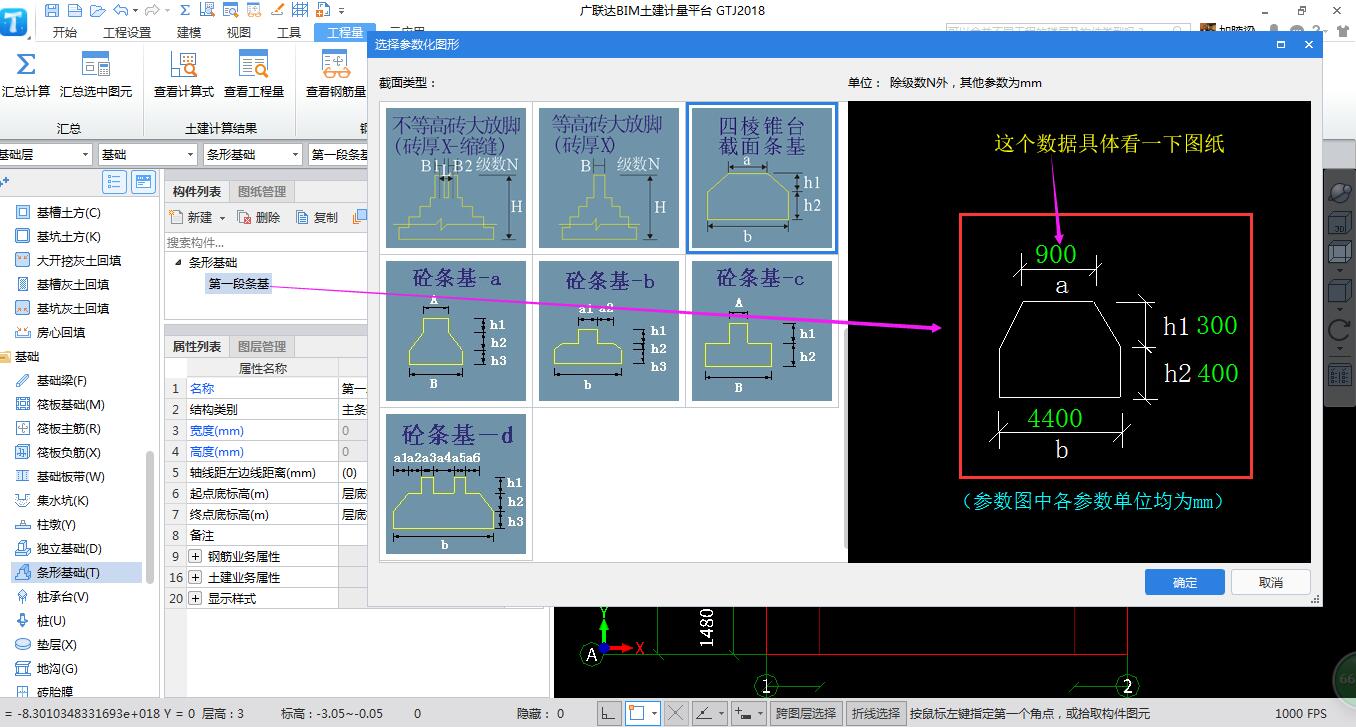Click the open folder icon in quick toolbar

click(x=96, y=10)
